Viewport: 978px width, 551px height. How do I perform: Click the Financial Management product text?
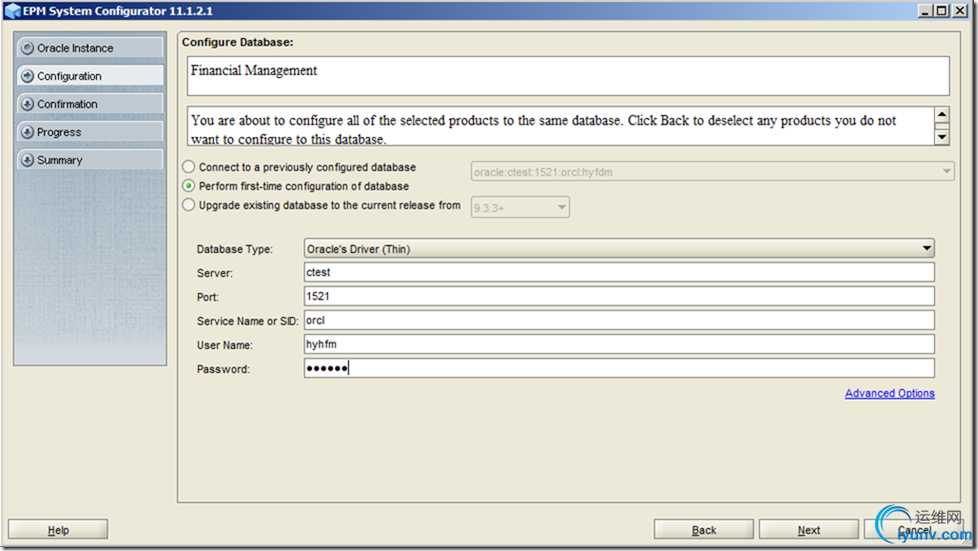click(x=254, y=71)
